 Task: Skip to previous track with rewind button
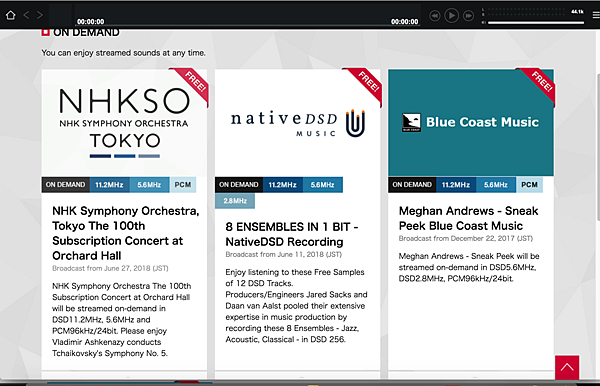(x=435, y=16)
